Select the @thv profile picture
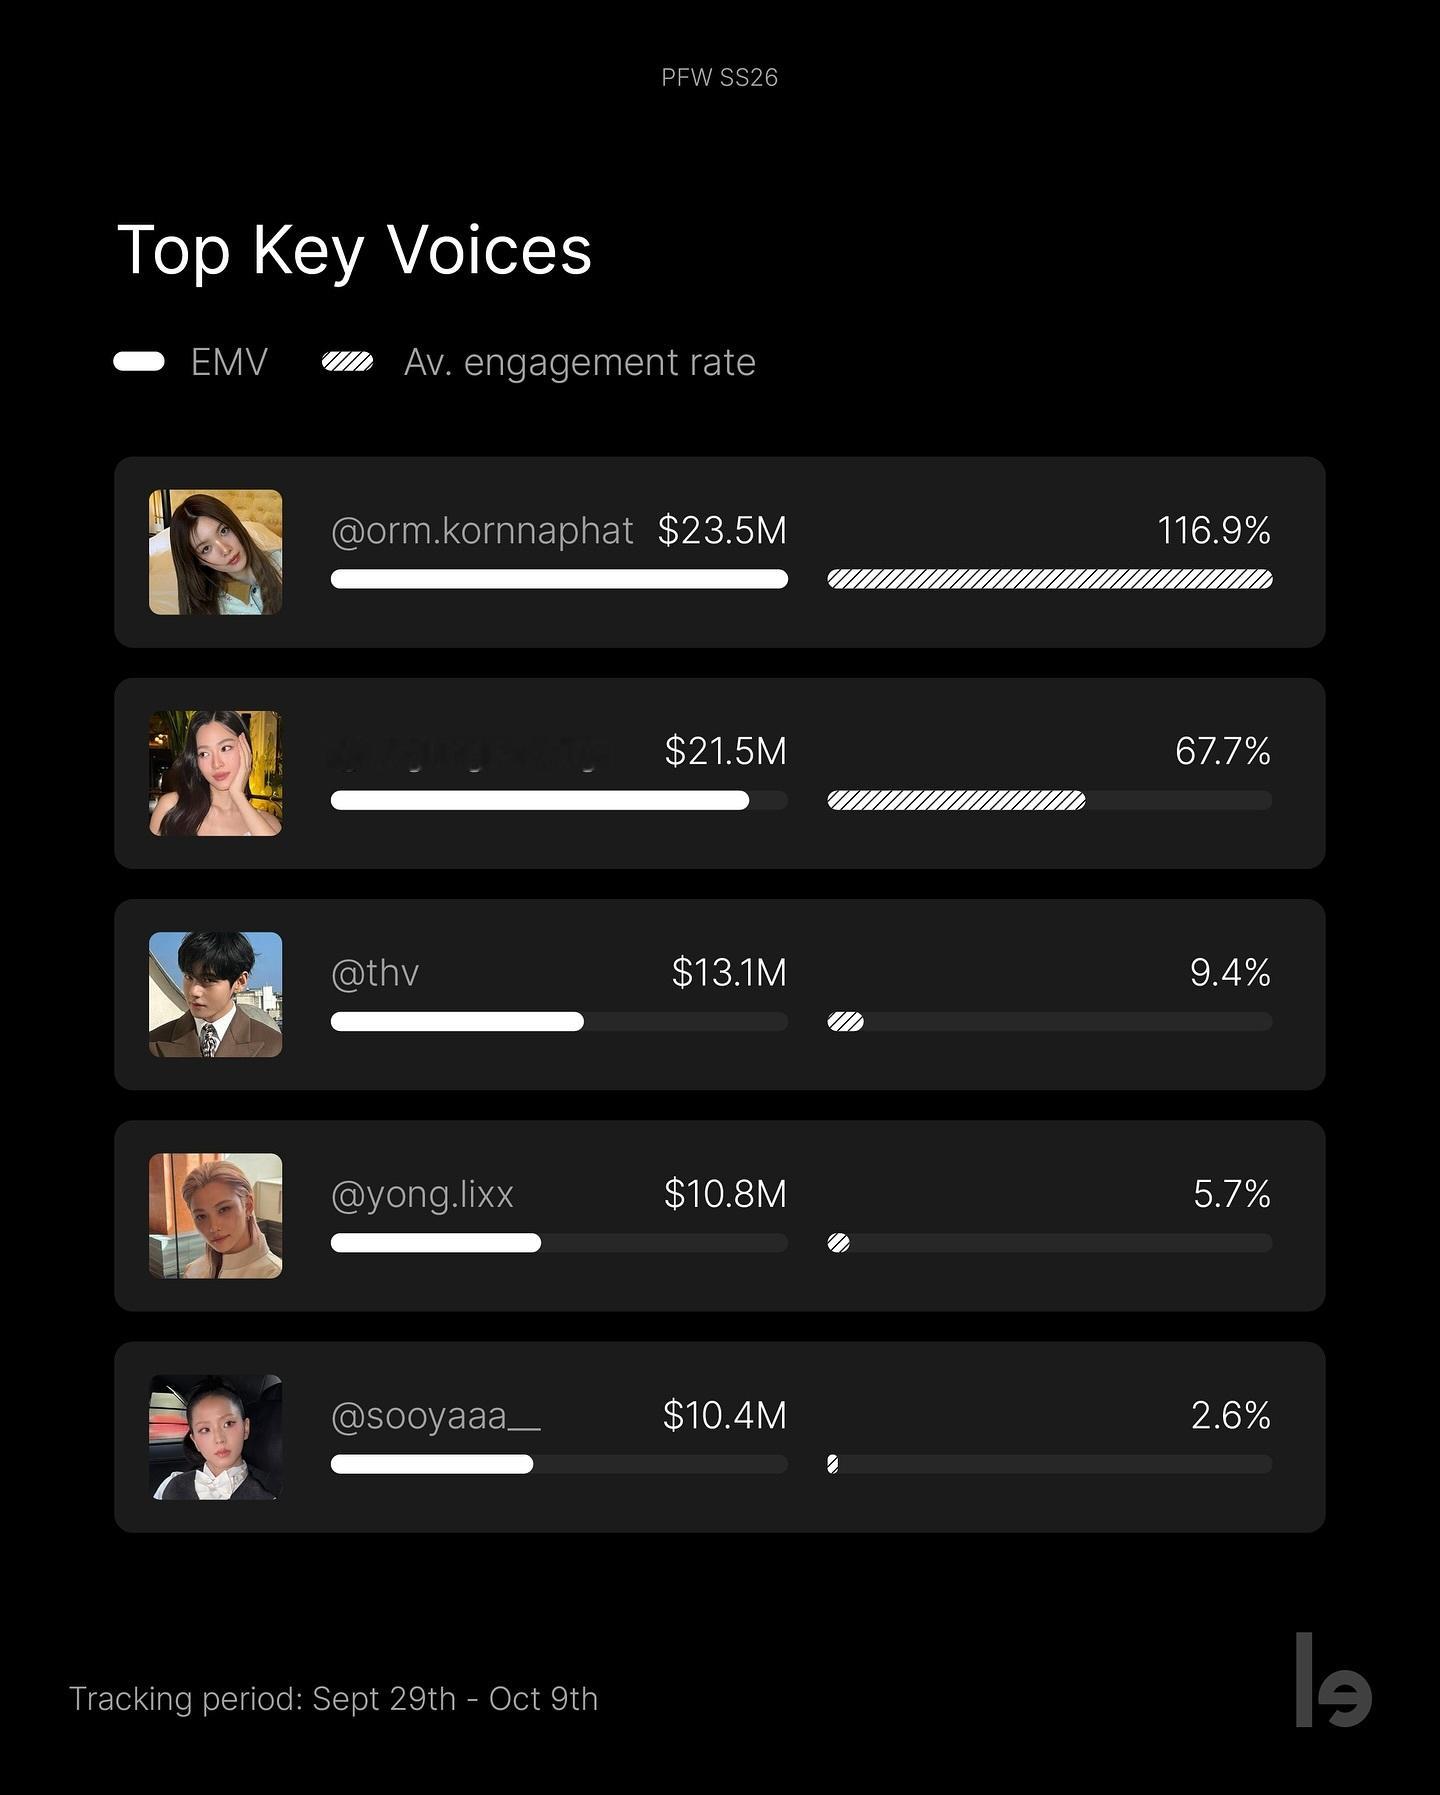1440x1795 pixels. click(x=215, y=994)
